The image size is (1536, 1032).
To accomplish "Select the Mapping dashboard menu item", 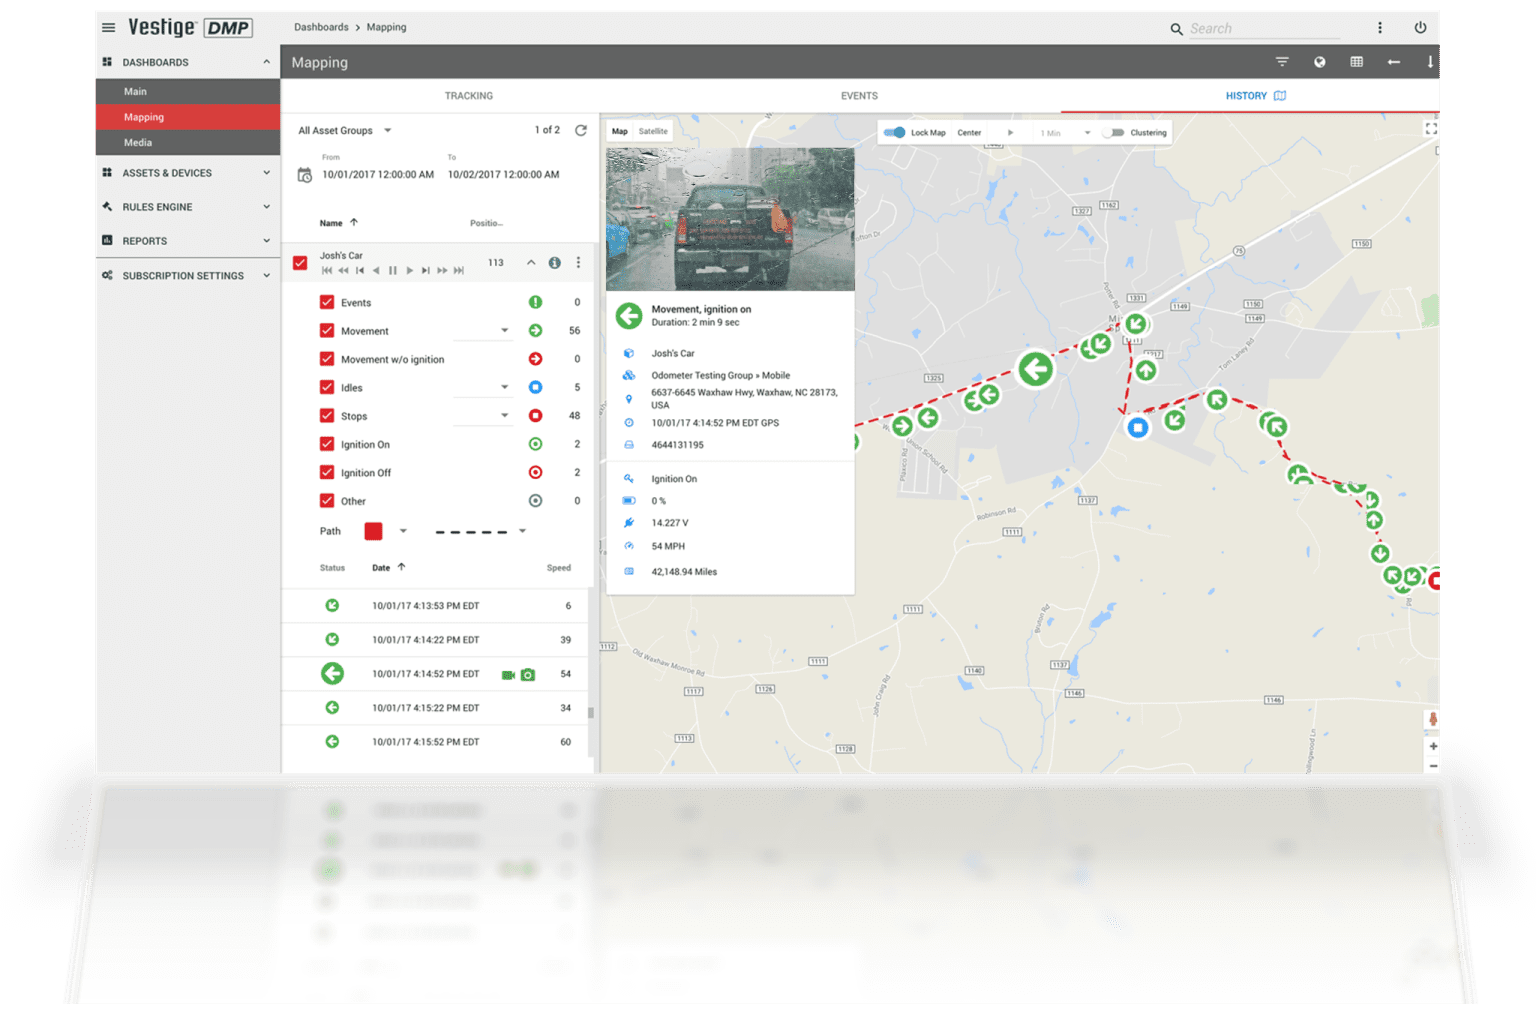I will (x=187, y=117).
